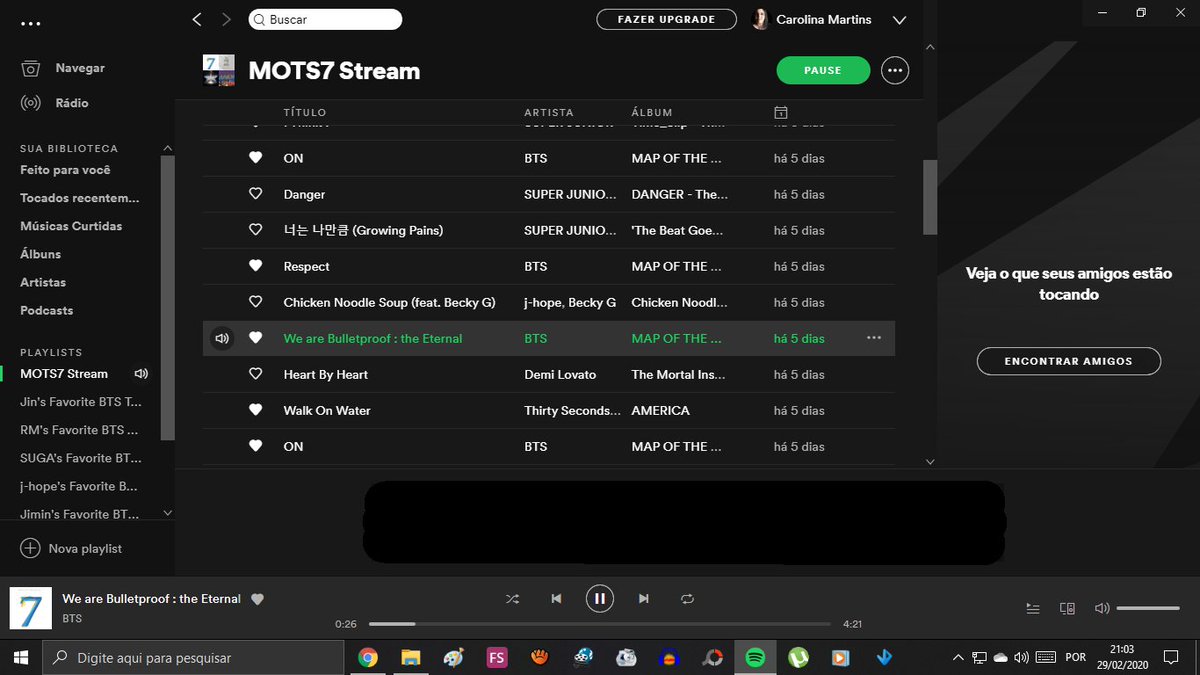Screen dimensions: 1200x675
Task: Click the Spotify taskbar icon
Action: (x=756, y=657)
